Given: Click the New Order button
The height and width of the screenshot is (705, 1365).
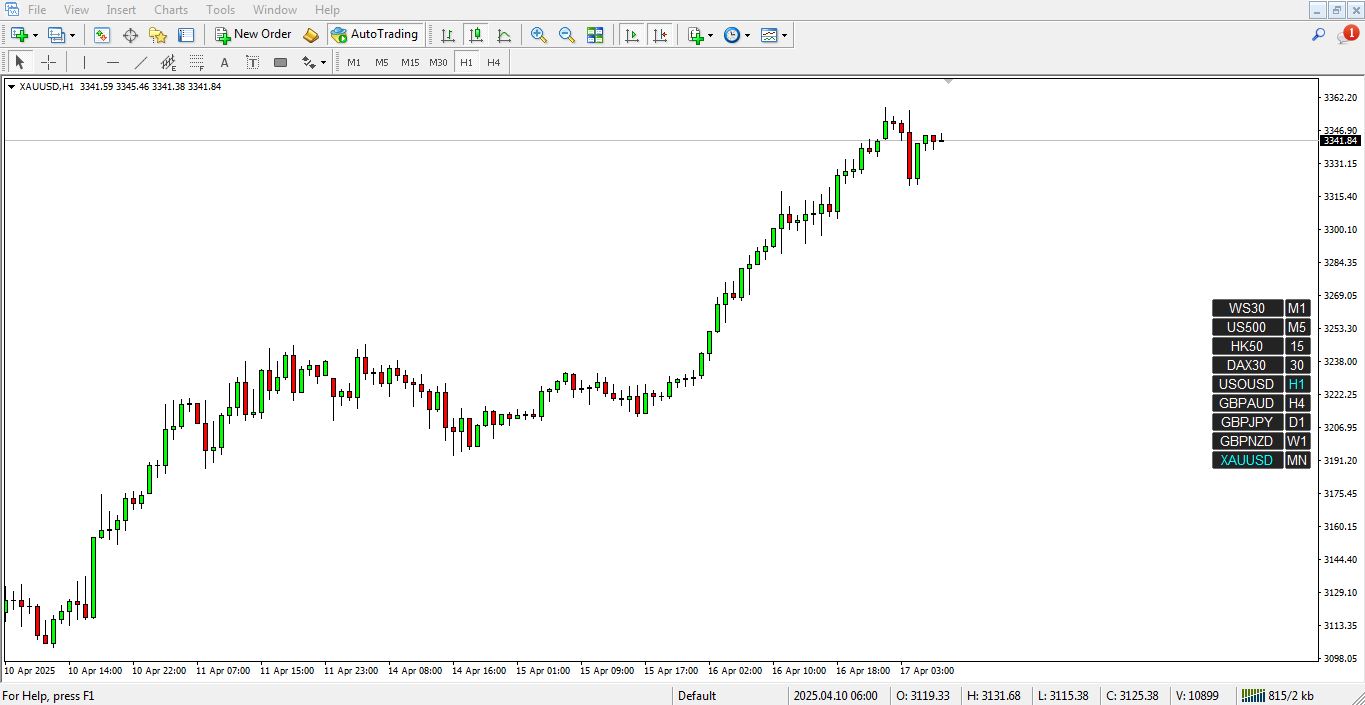Looking at the screenshot, I should (x=253, y=35).
